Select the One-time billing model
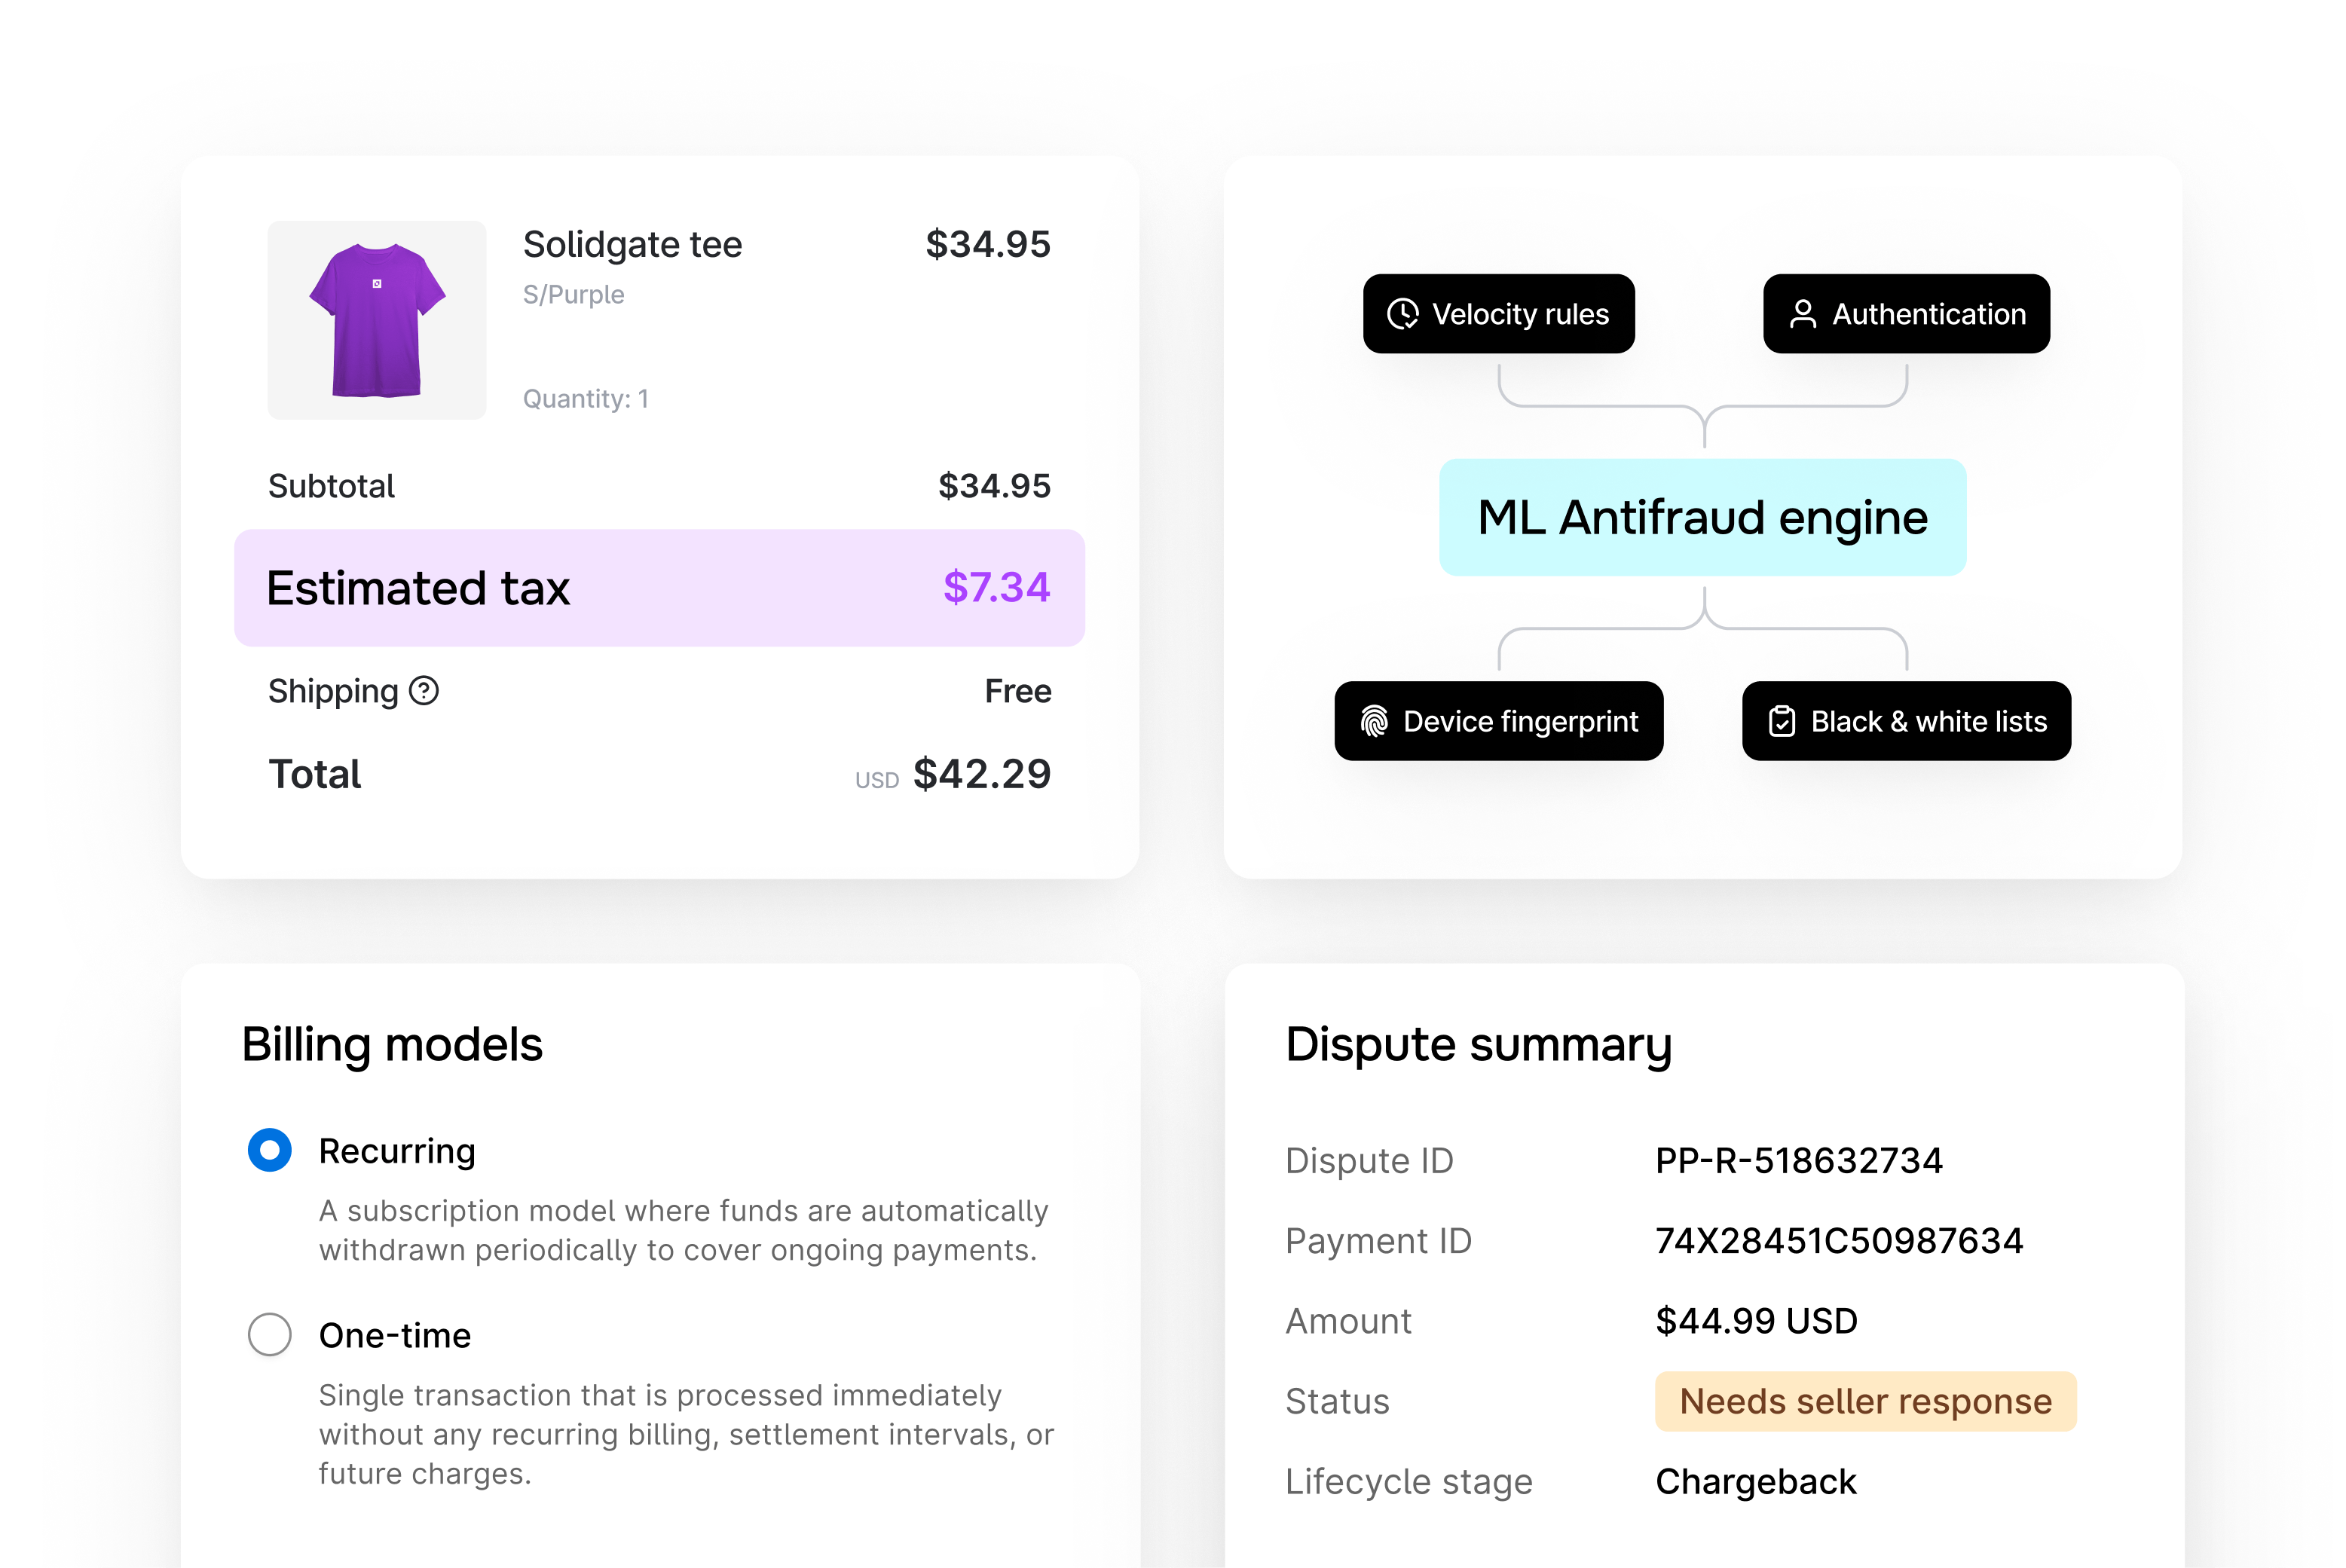 tap(268, 1335)
